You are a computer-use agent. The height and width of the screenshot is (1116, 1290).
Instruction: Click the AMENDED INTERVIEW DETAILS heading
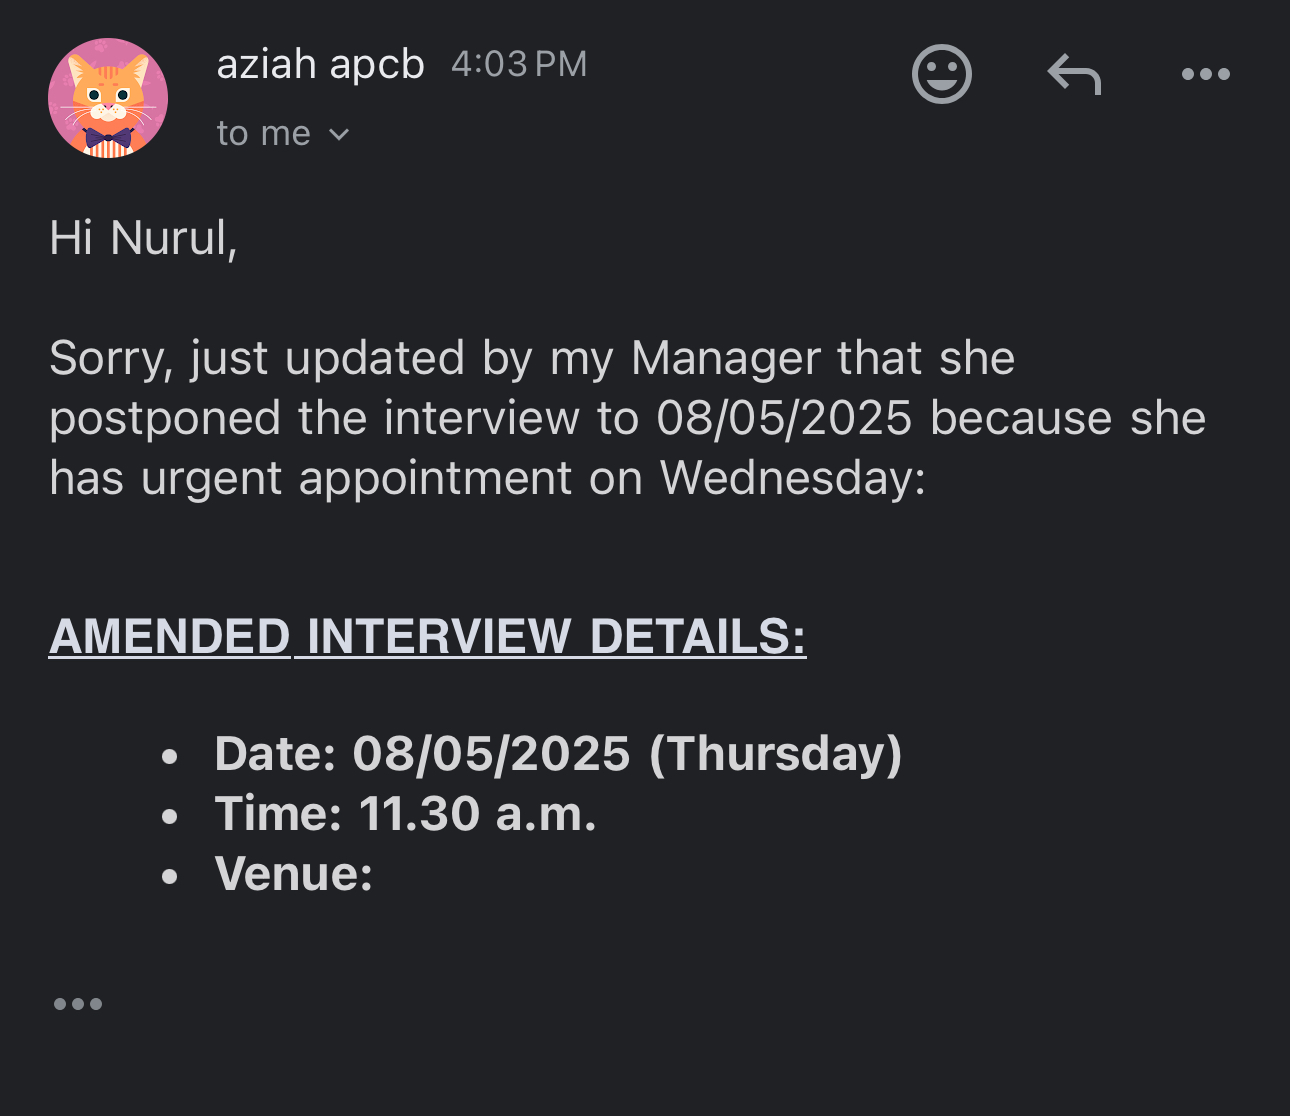pyautogui.click(x=427, y=636)
